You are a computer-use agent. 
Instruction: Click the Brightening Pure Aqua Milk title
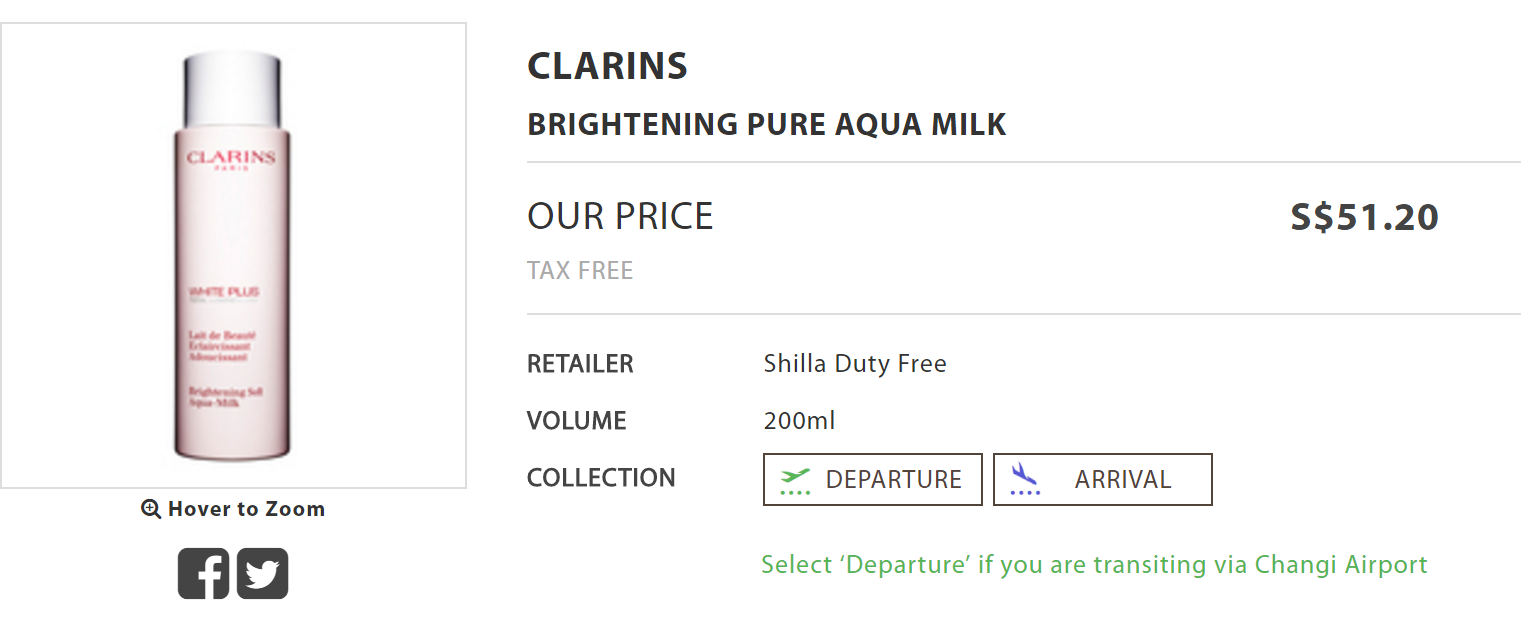pyautogui.click(x=766, y=125)
